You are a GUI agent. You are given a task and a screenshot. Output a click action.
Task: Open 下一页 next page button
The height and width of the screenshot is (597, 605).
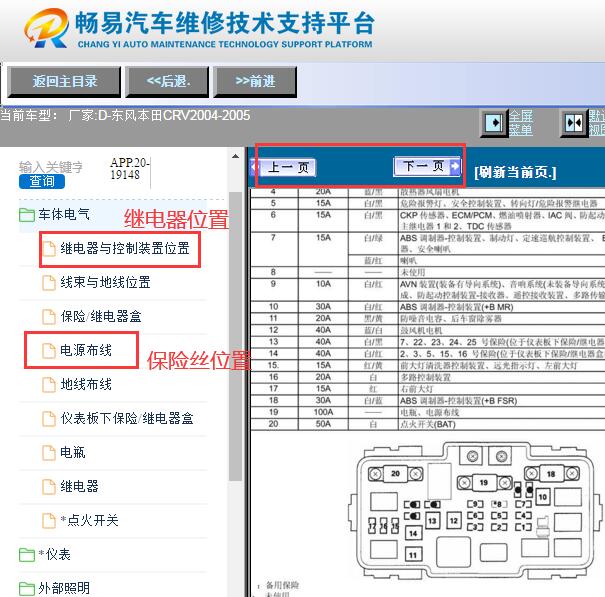pos(427,166)
